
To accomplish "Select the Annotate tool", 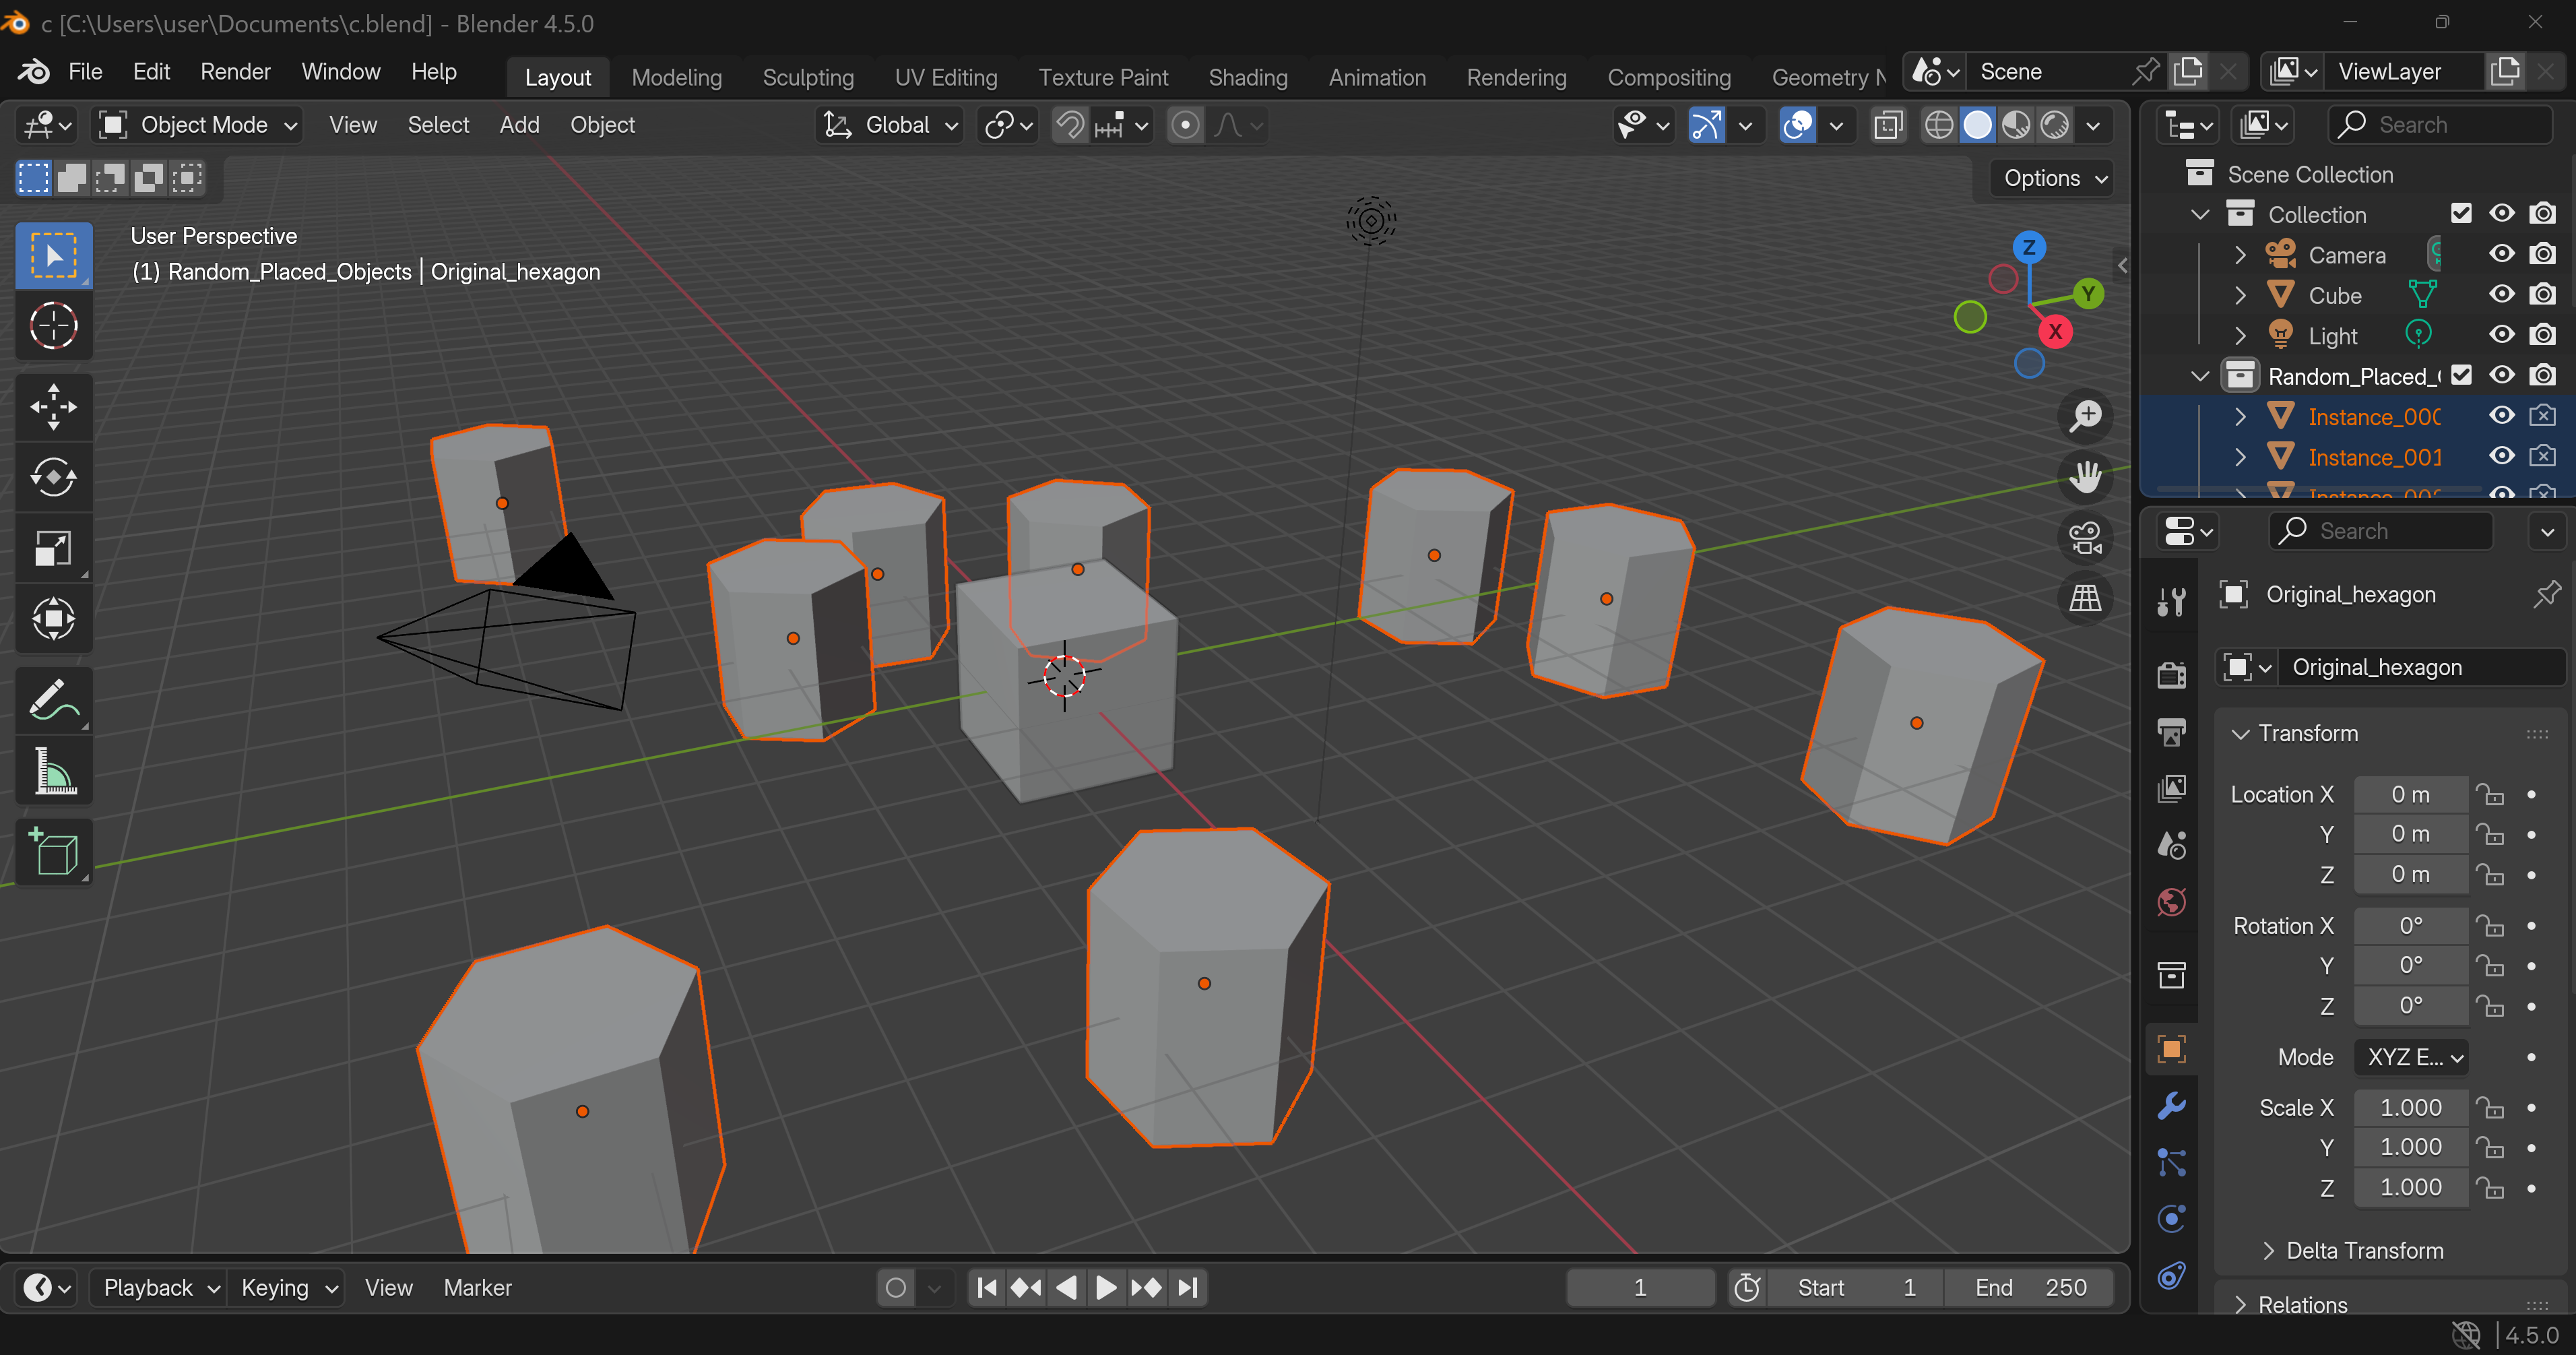I will (54, 700).
